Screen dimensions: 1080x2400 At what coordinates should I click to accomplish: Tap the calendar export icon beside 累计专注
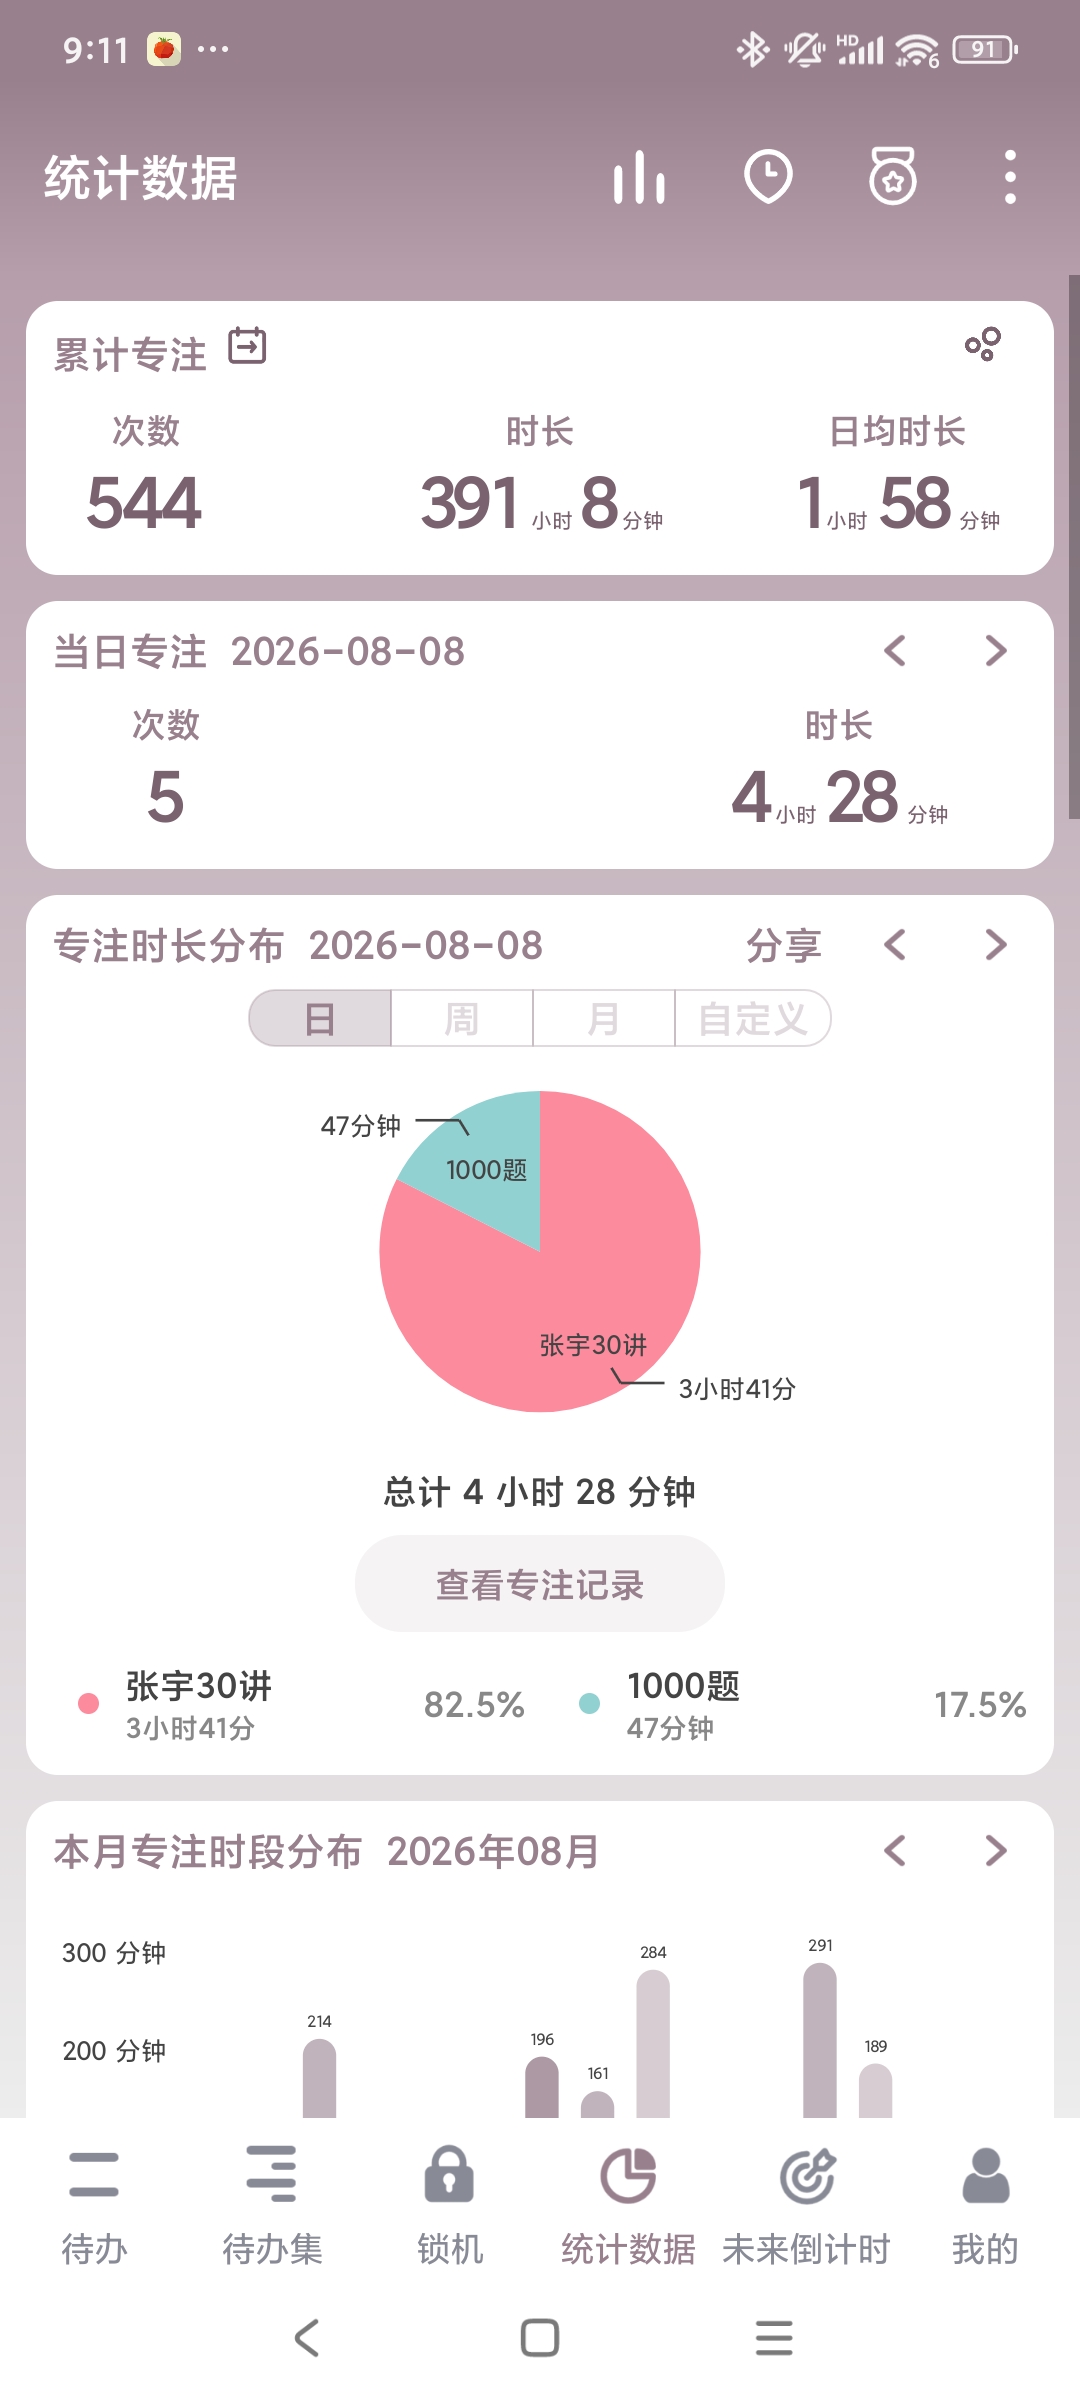247,346
